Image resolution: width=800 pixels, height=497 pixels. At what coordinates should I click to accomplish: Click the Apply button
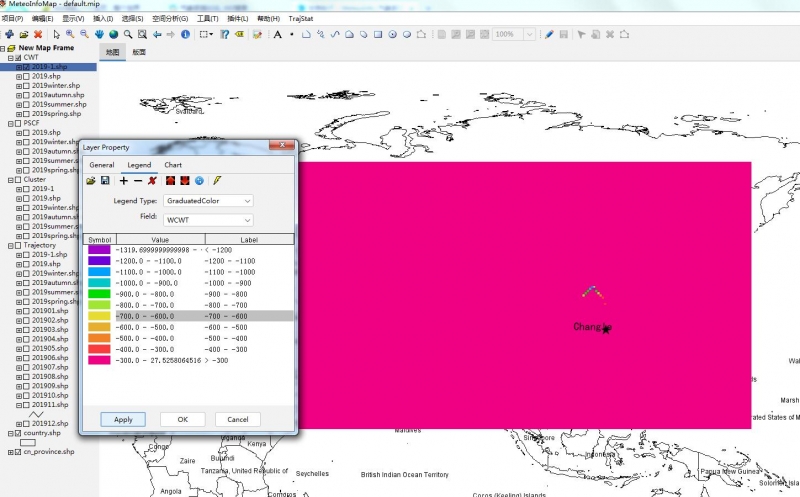coord(123,419)
